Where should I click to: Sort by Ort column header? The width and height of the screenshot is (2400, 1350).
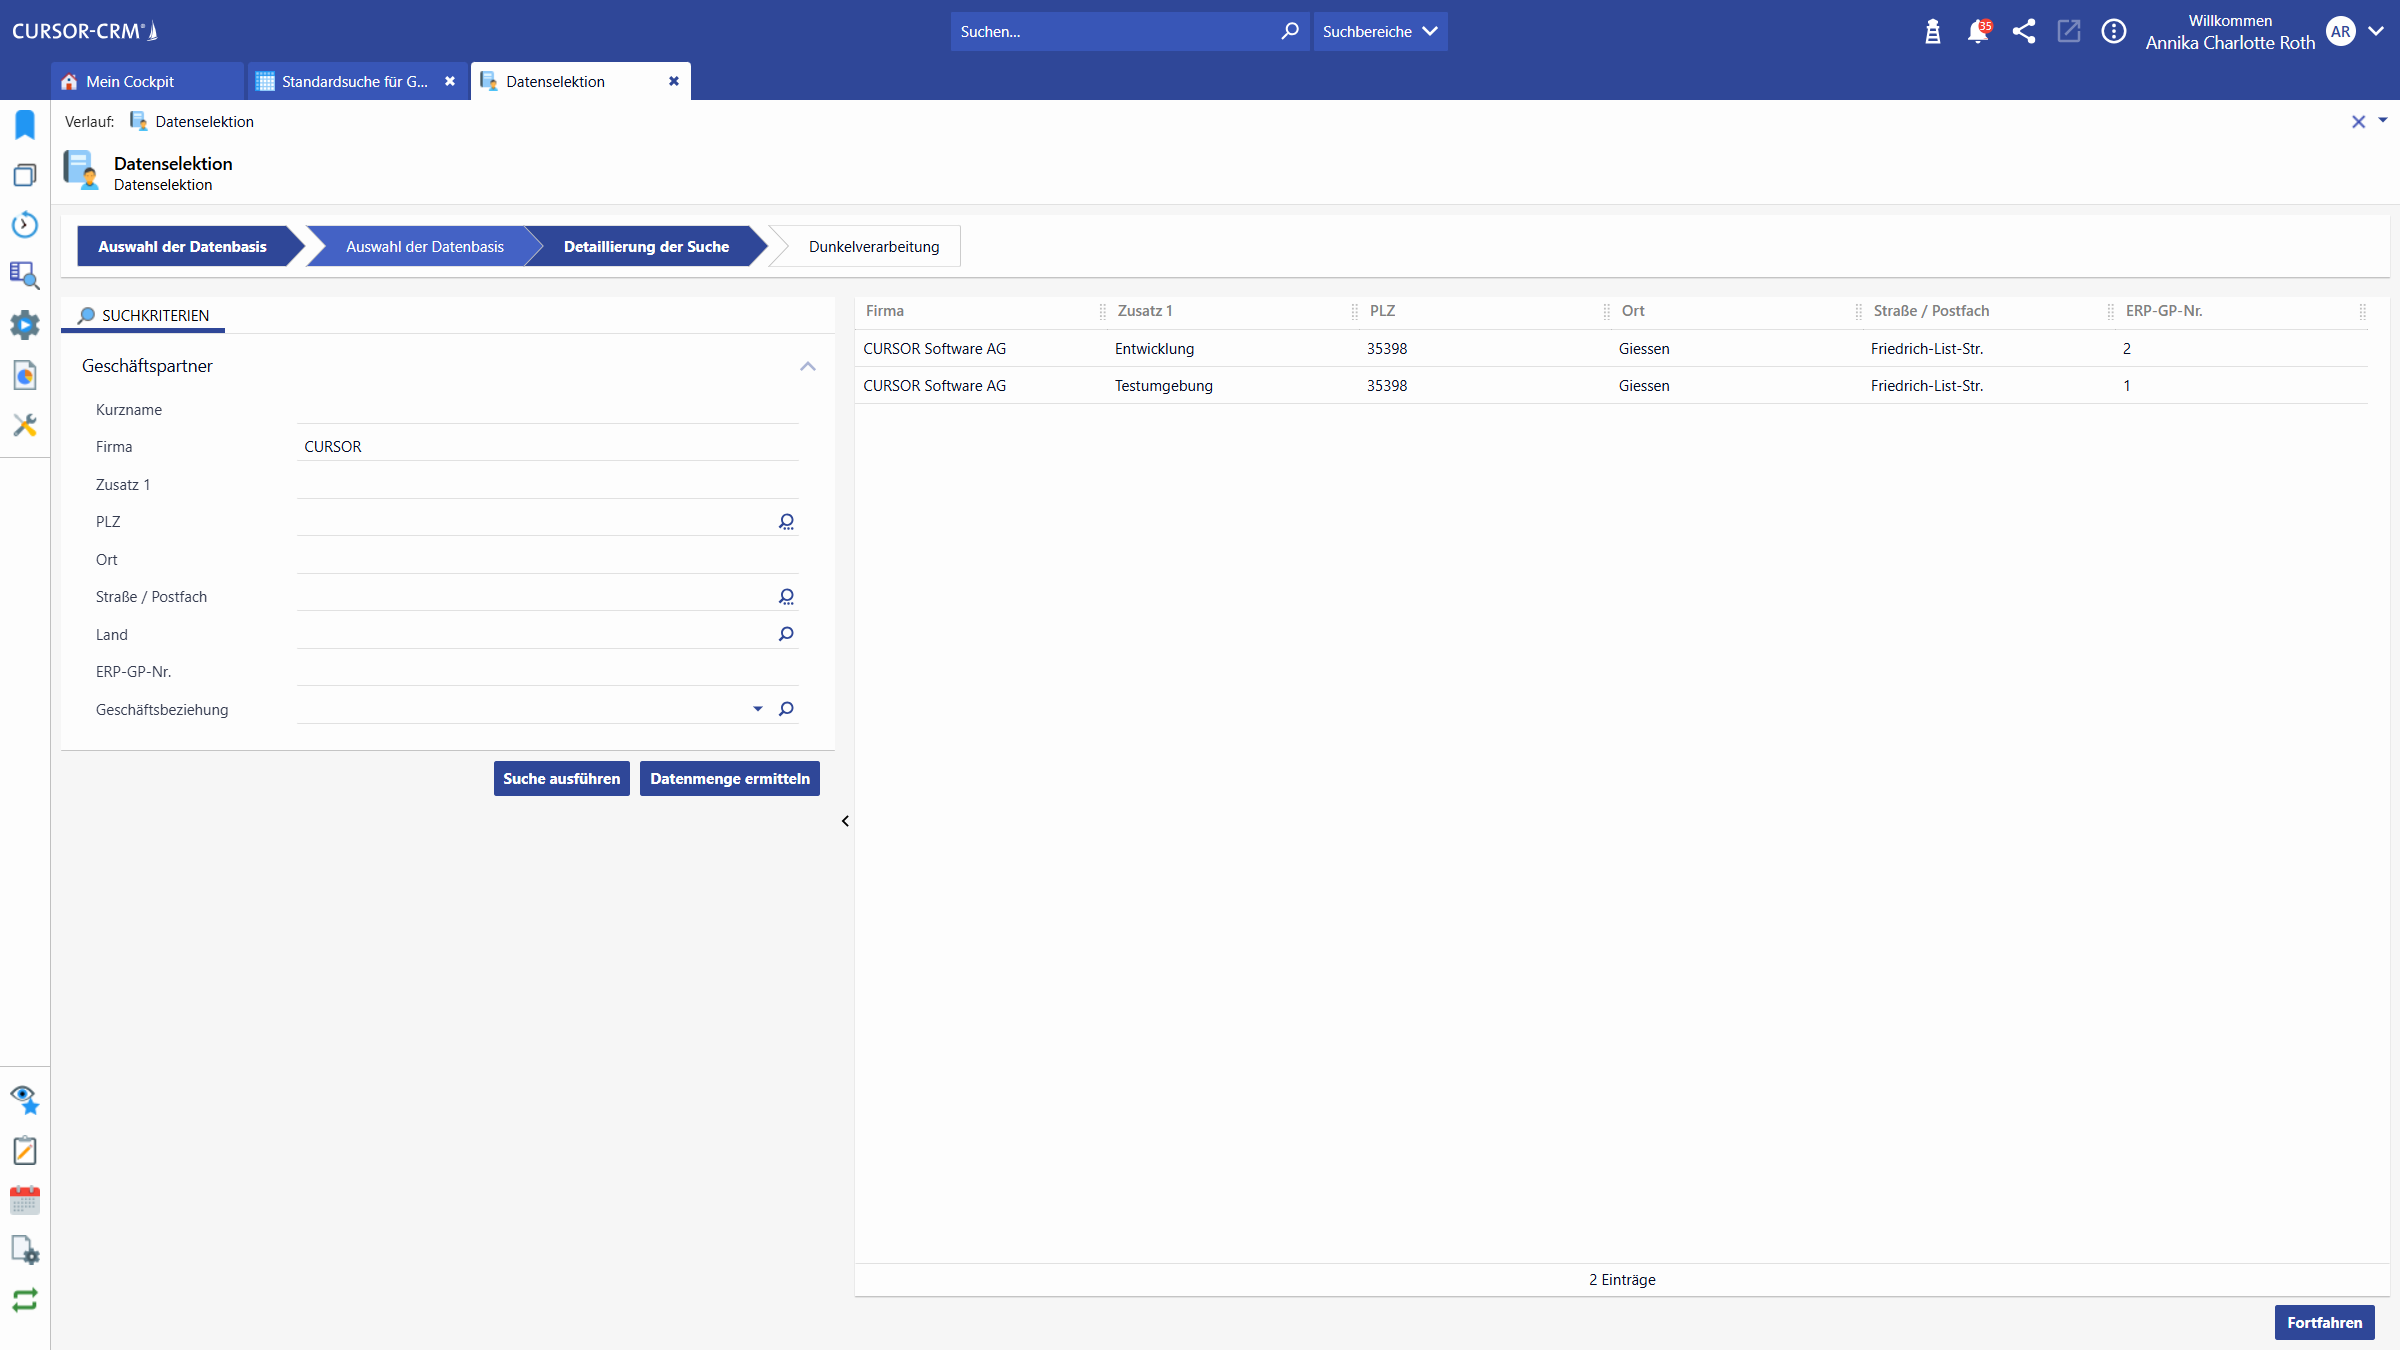[1633, 311]
